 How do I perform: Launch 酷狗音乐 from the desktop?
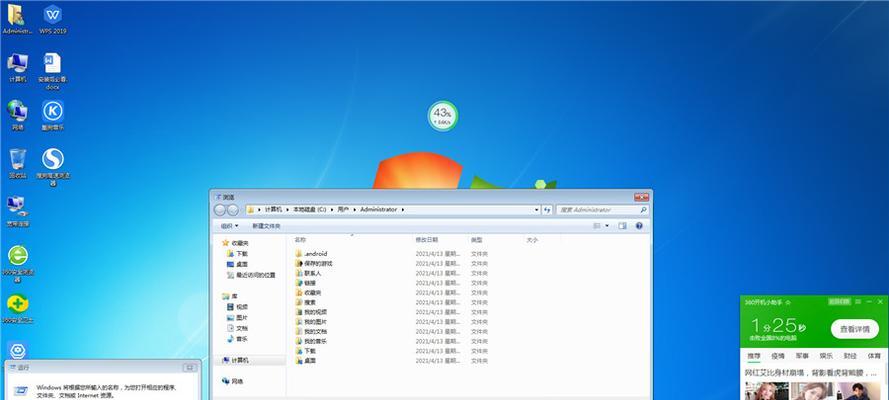tap(53, 116)
